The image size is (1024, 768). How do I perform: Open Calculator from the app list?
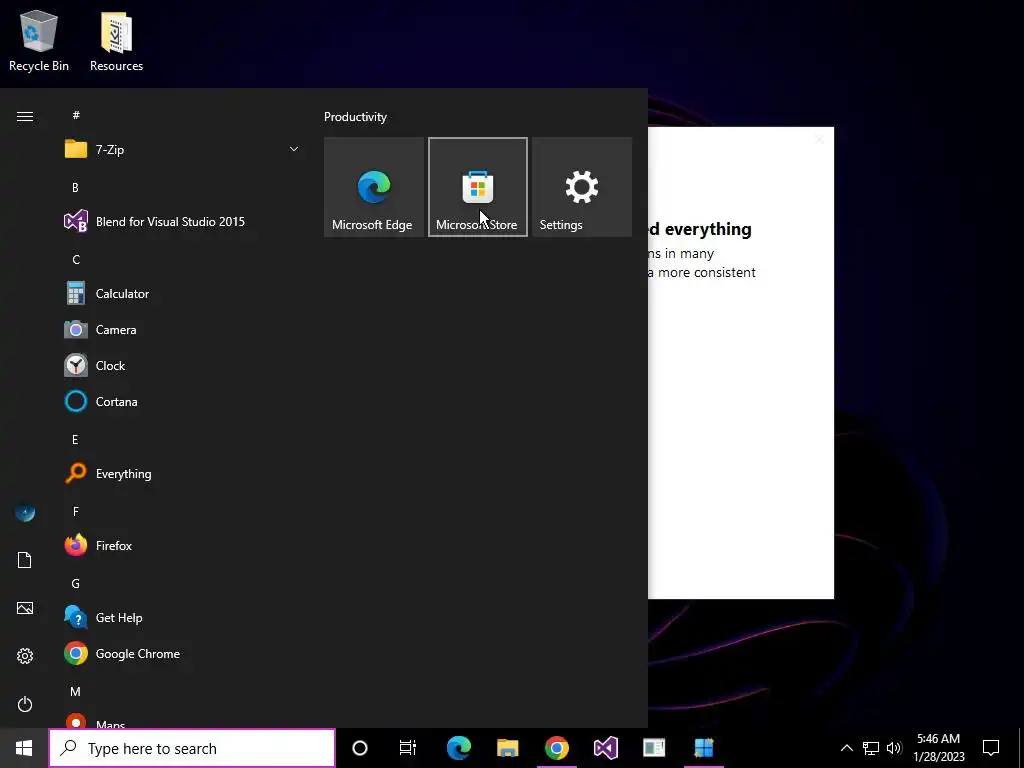[x=182, y=294]
